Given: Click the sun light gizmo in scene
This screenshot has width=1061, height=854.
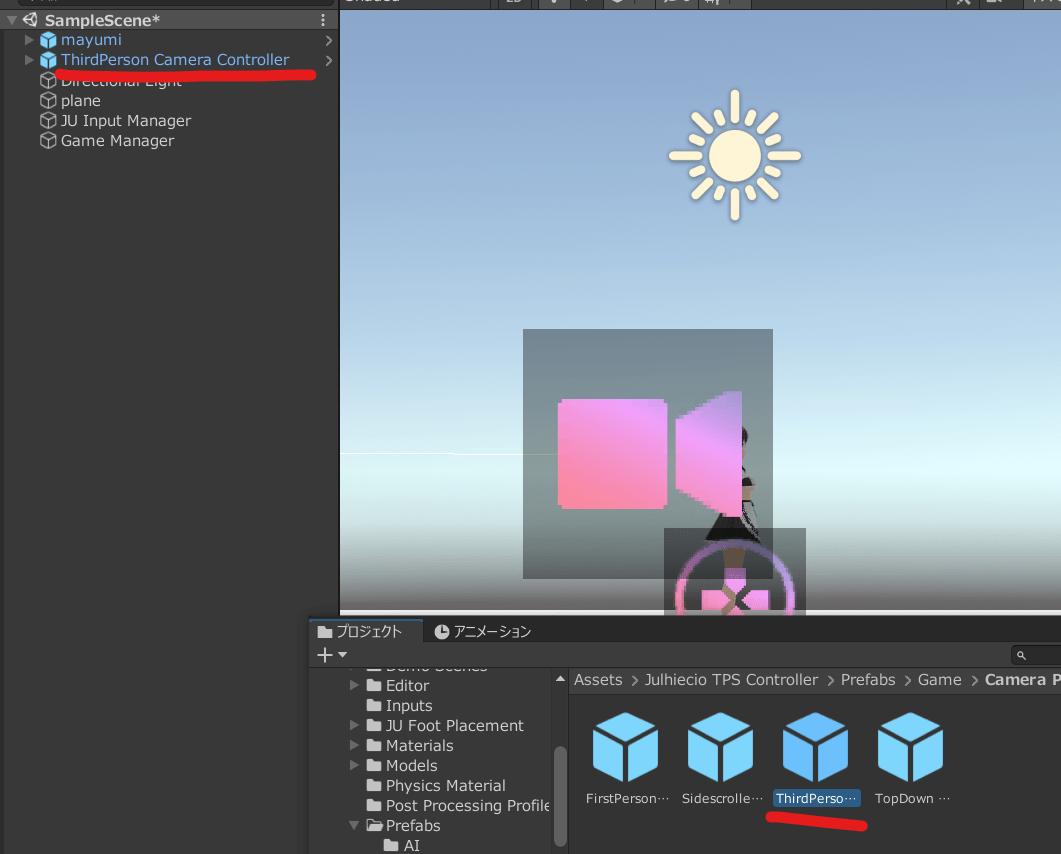Looking at the screenshot, I should pyautogui.click(x=735, y=155).
